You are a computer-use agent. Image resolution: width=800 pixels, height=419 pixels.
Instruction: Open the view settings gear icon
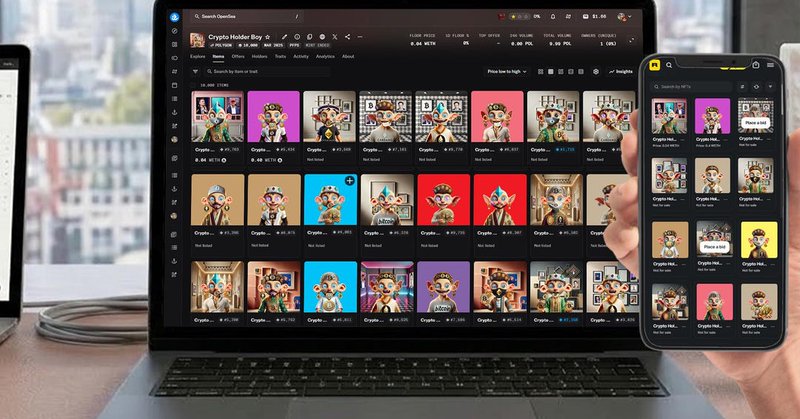point(595,71)
